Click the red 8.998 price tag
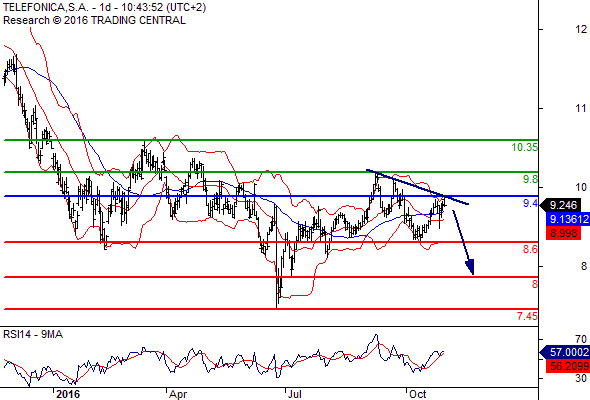This screenshot has width=590, height=400. point(563,233)
